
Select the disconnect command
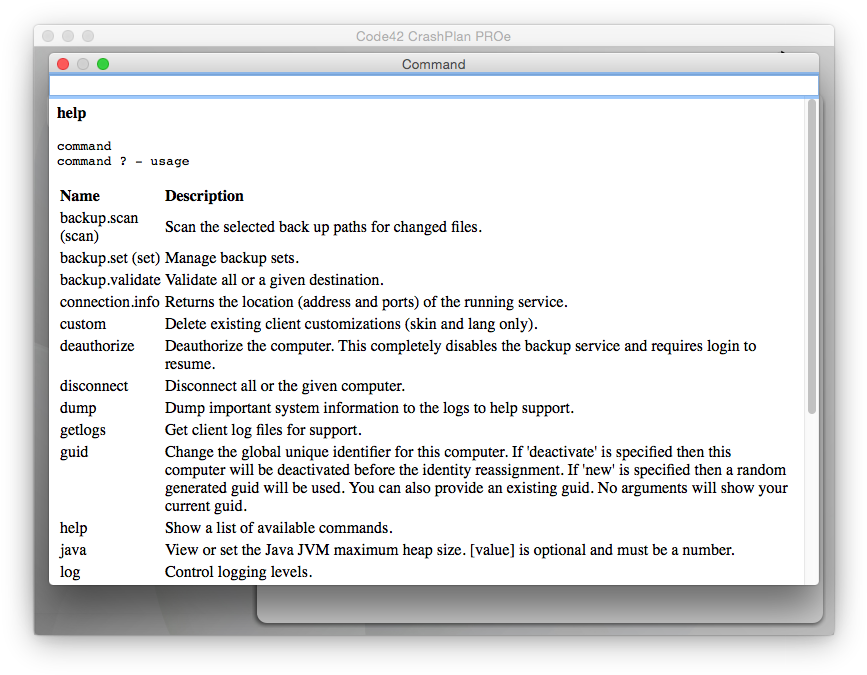[93, 385]
